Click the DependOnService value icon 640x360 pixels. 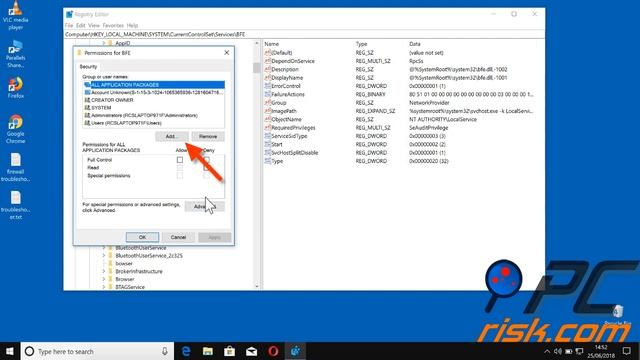coord(268,61)
